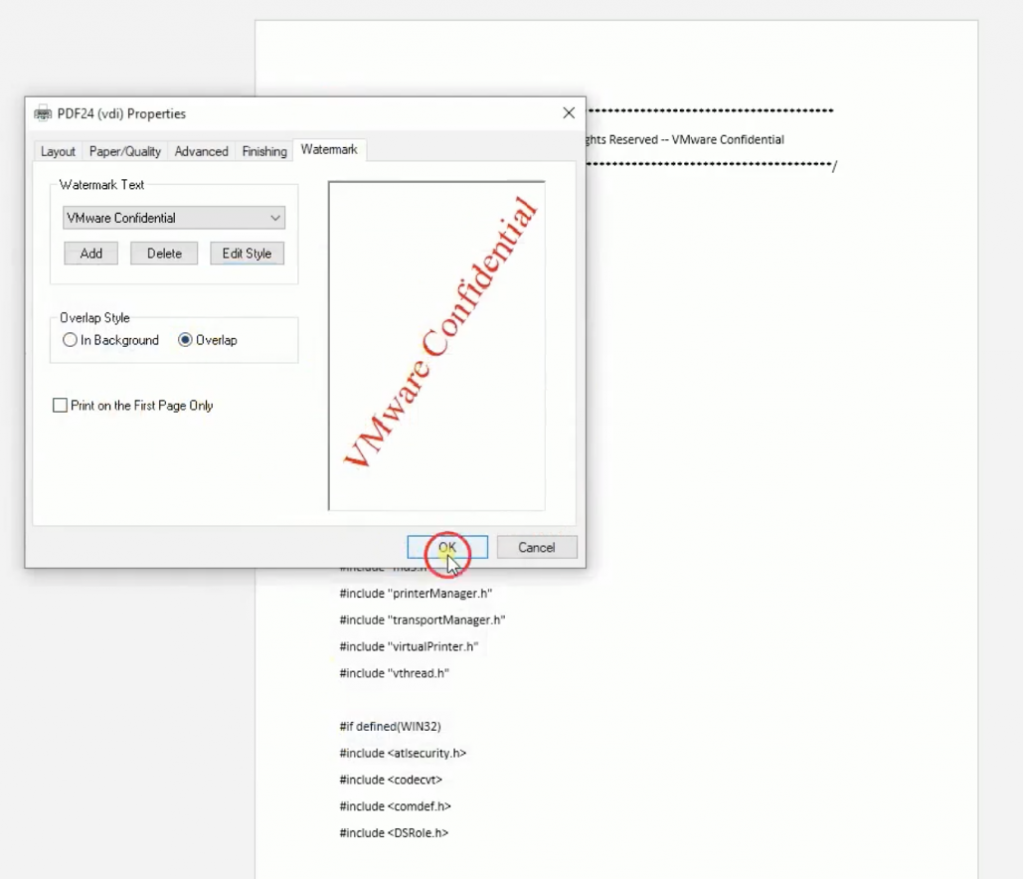The image size is (1024, 879).
Task: Click the DSRole.h include line
Action: [x=394, y=833]
